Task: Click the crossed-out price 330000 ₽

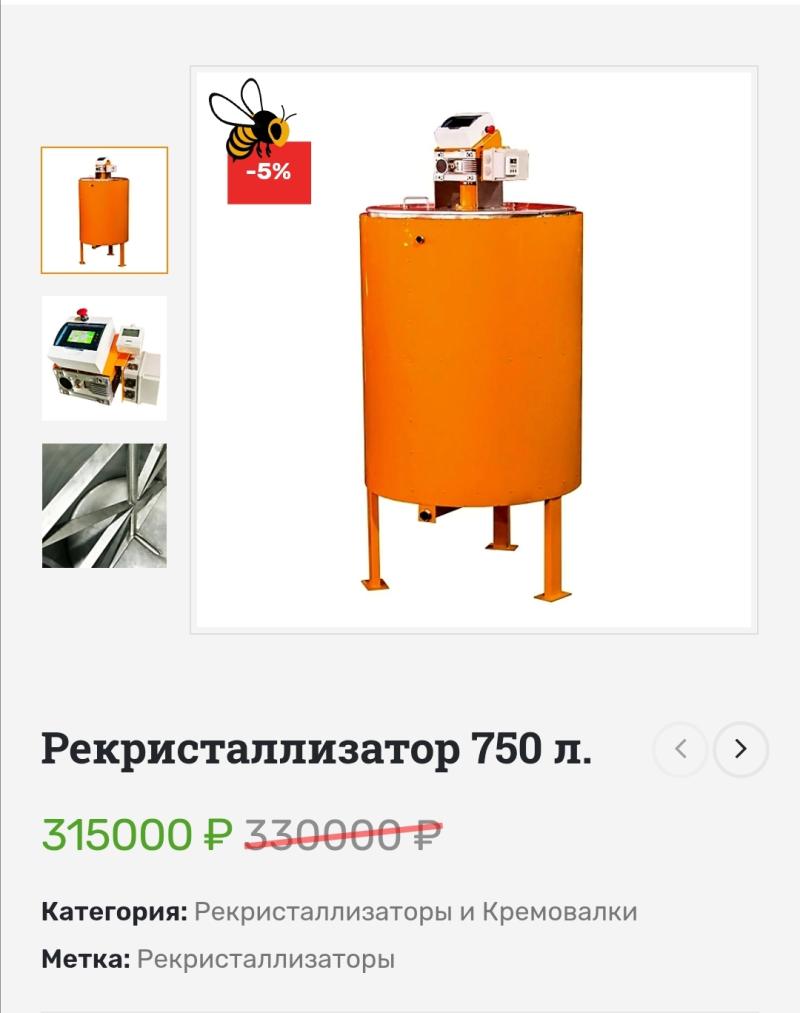Action: [344, 834]
